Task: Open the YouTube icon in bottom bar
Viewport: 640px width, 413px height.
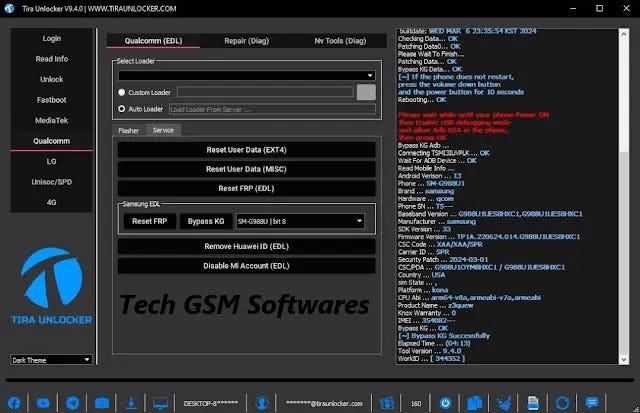Action: coord(43,403)
